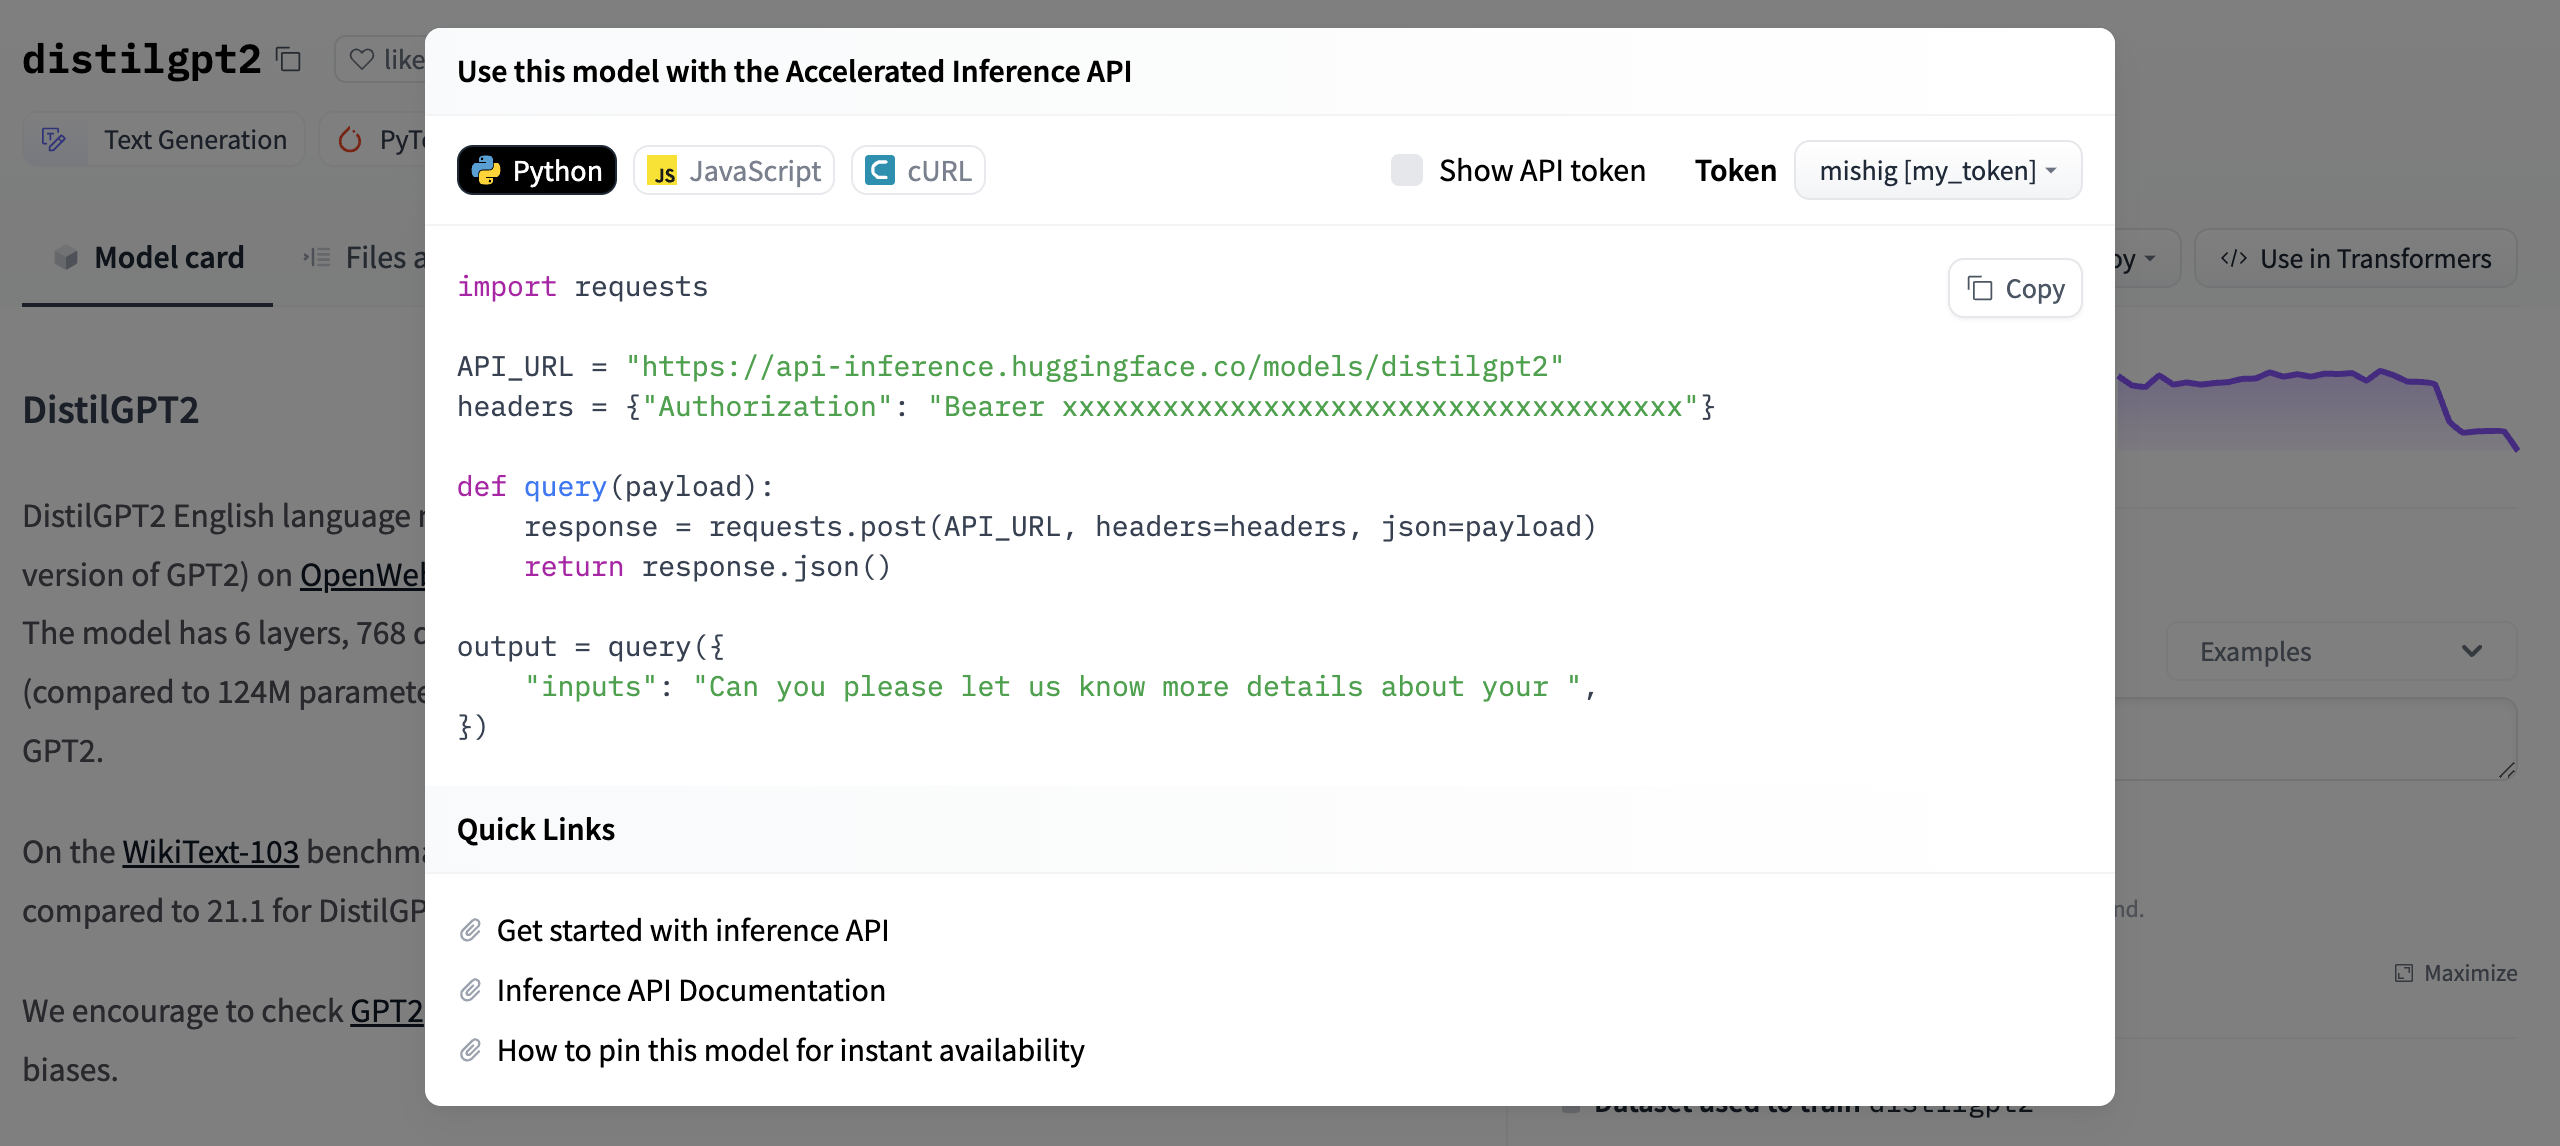Click the Copy code button
This screenshot has height=1146, width=2560.
click(2016, 289)
